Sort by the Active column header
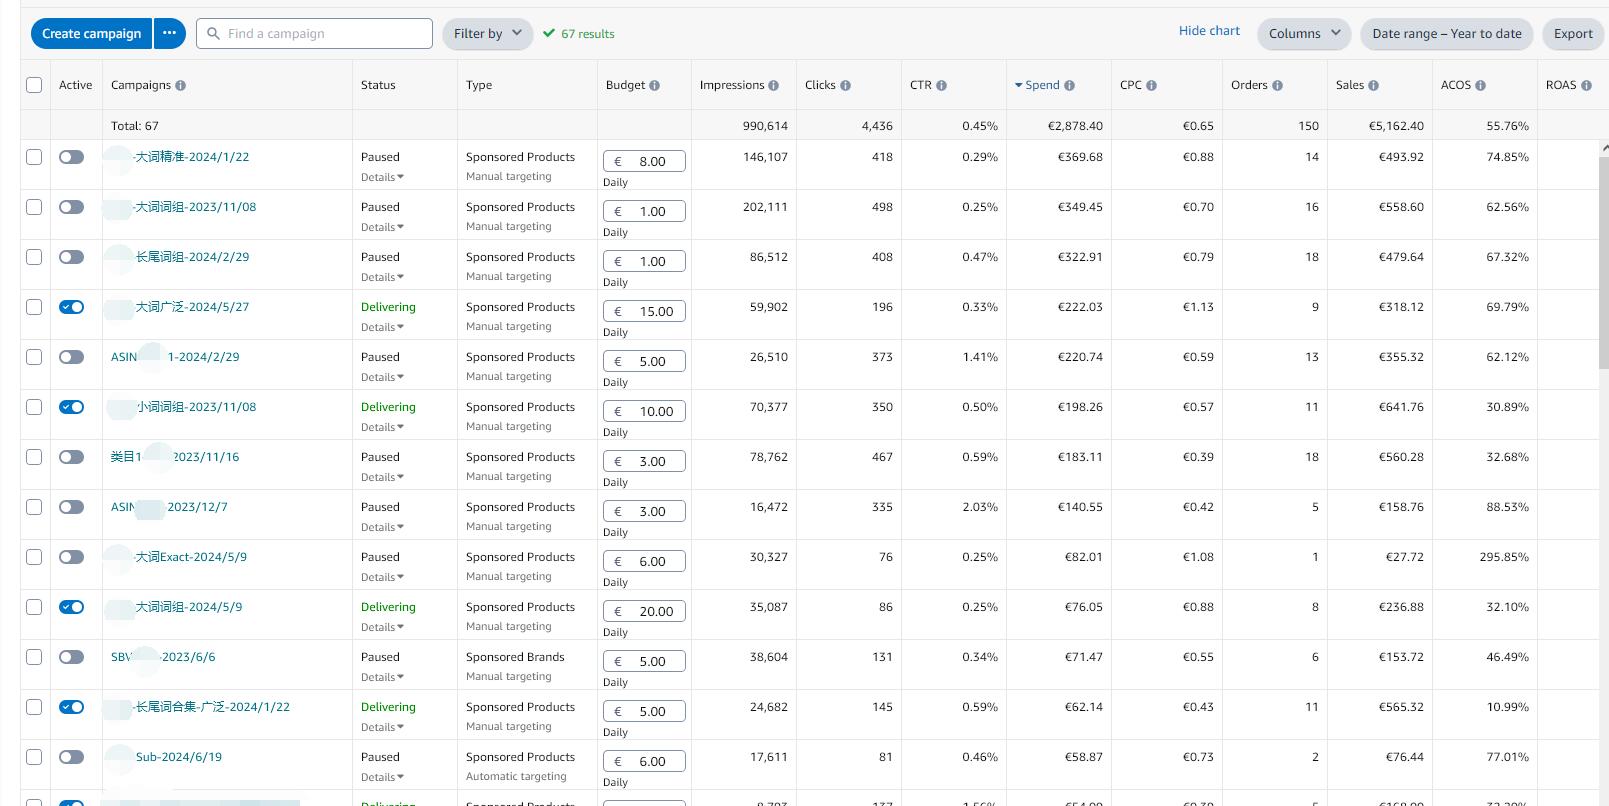Screen dimensions: 1609x806 coord(75,85)
